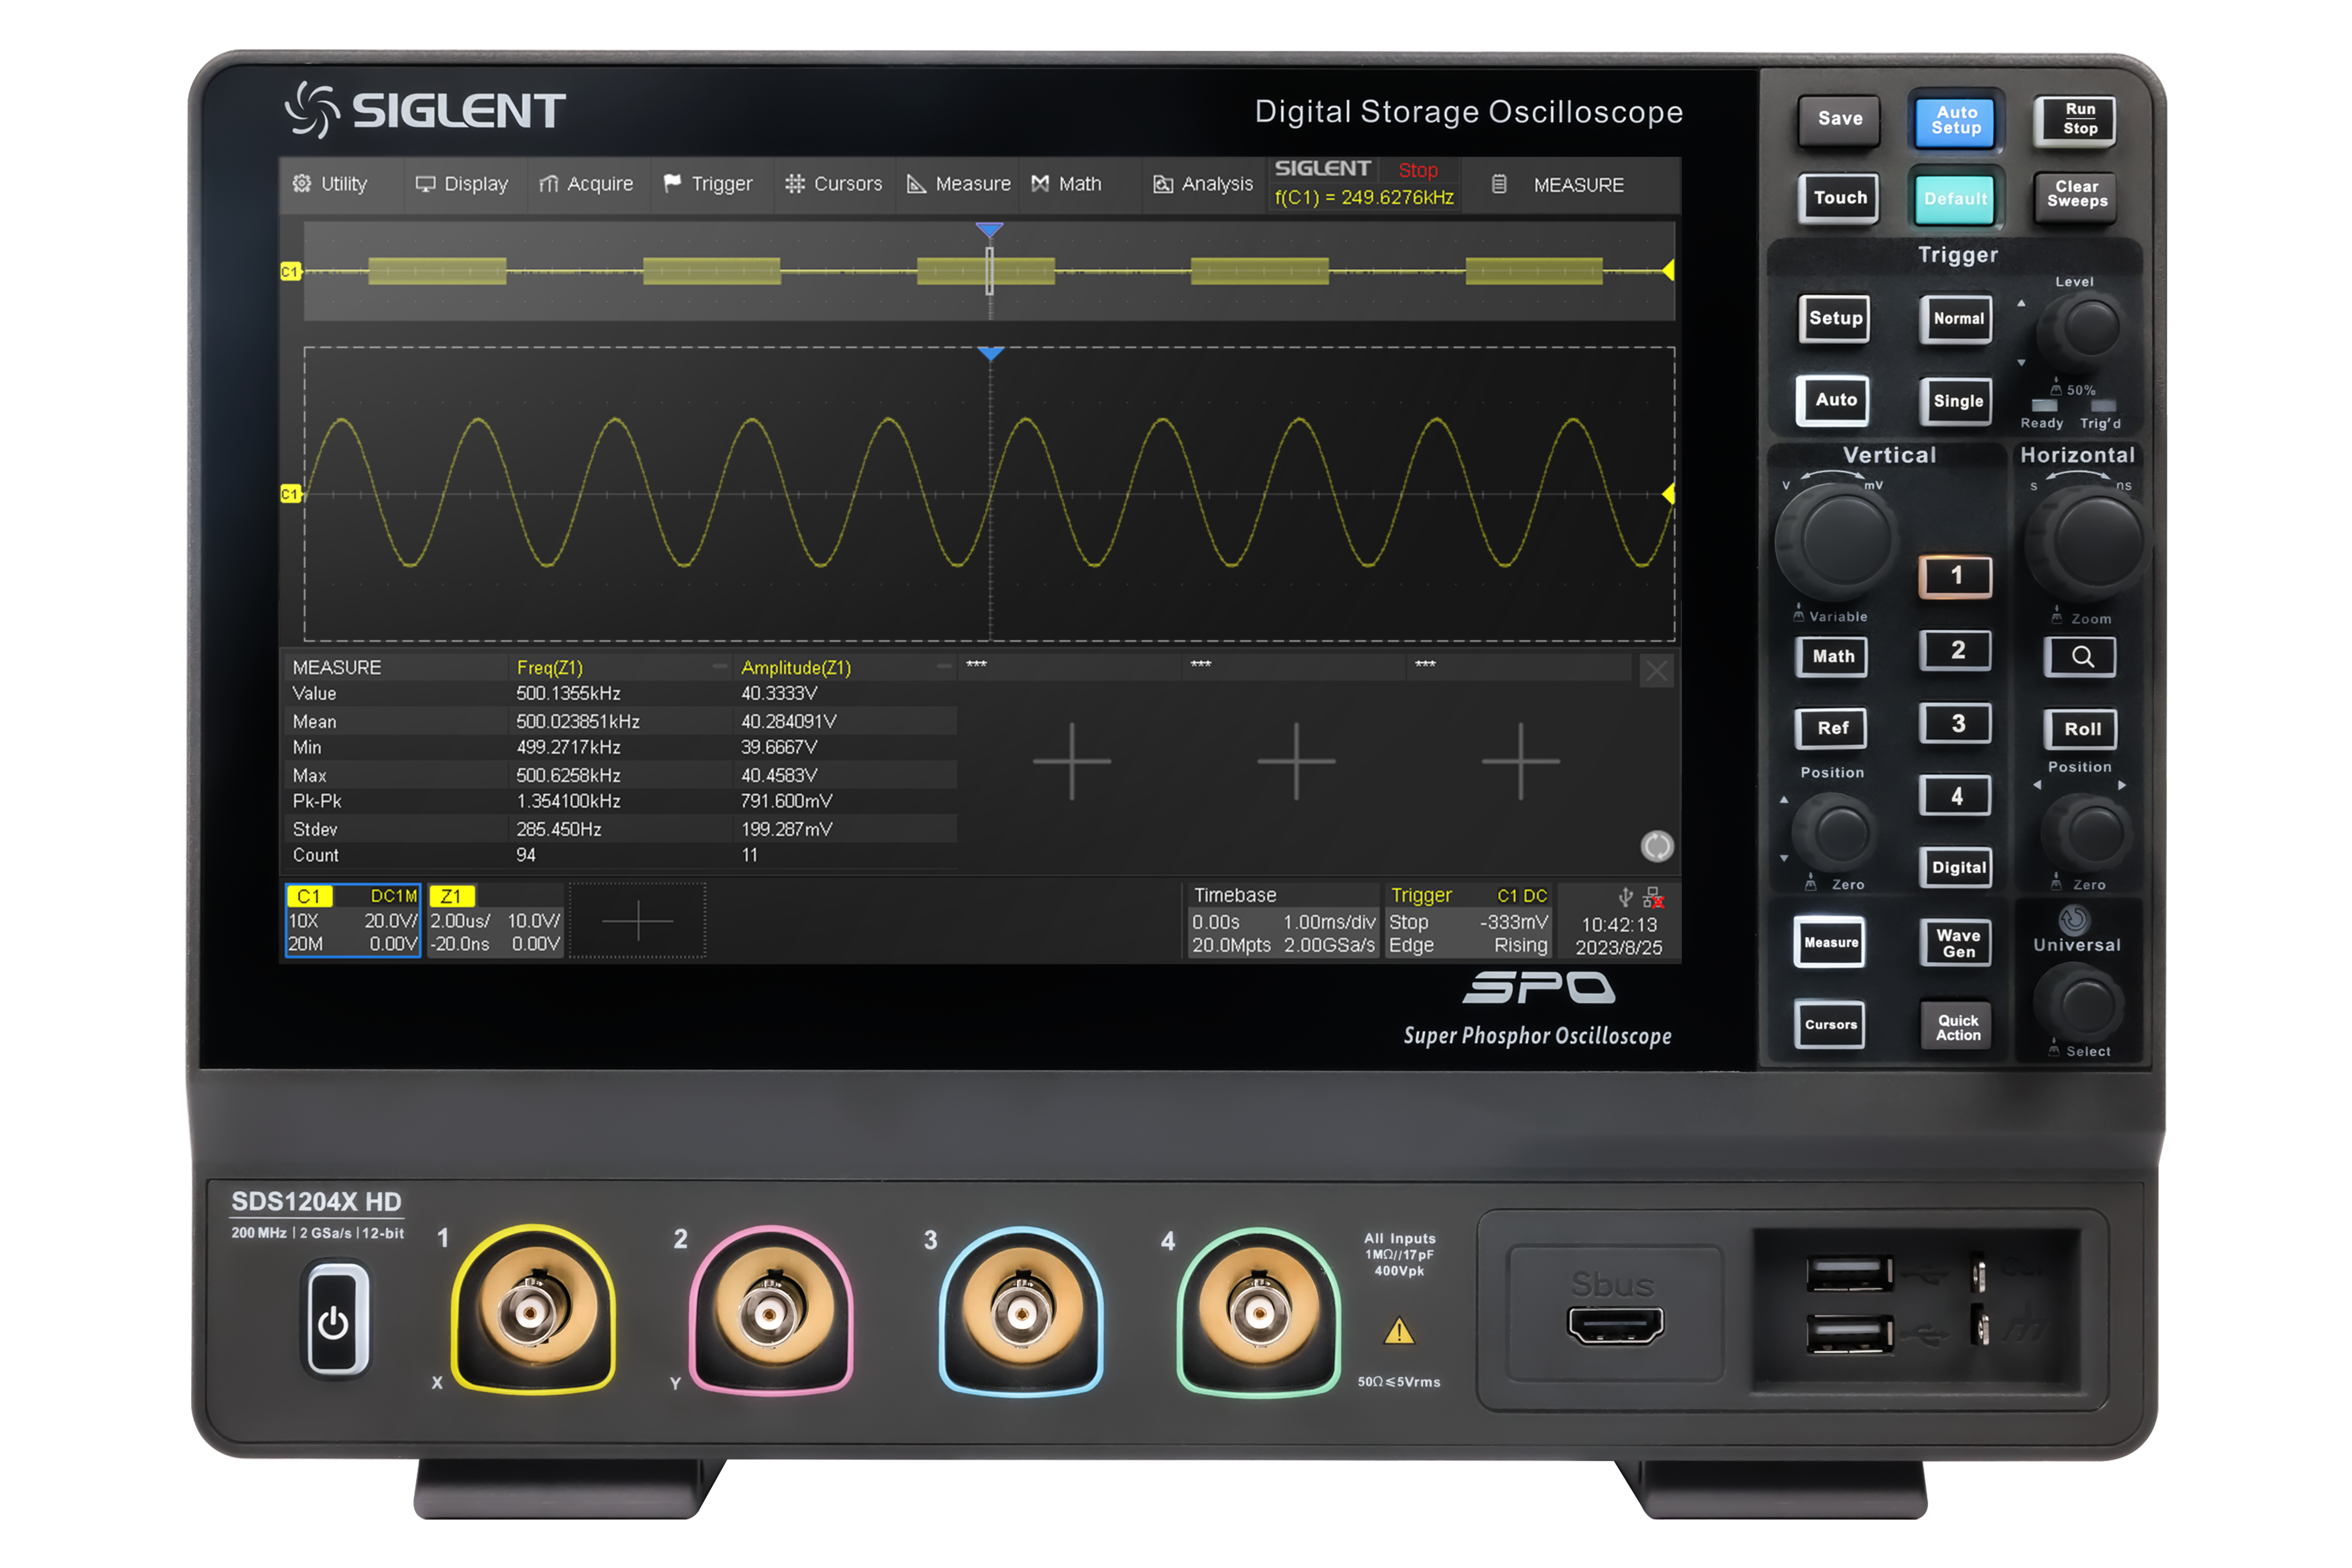The width and height of the screenshot is (2352, 1568).
Task: Click the MEASURE side menu icon
Action: 1499,184
